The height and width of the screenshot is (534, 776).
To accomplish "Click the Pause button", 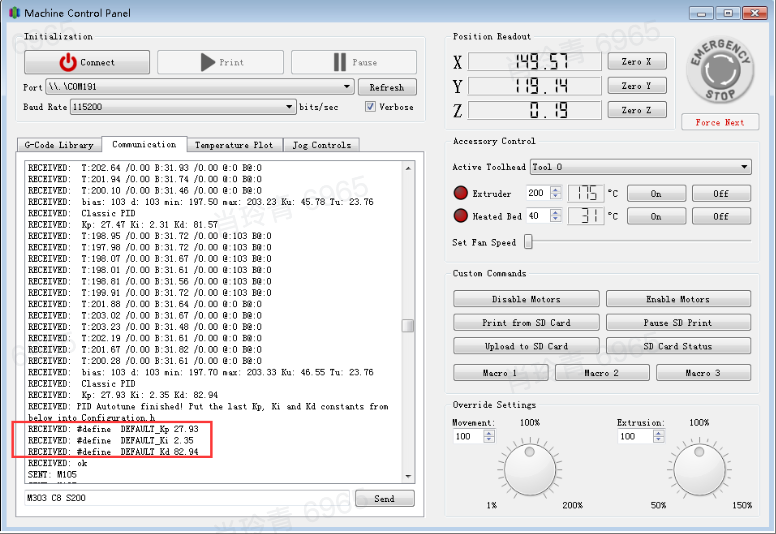I will pyautogui.click(x=354, y=62).
